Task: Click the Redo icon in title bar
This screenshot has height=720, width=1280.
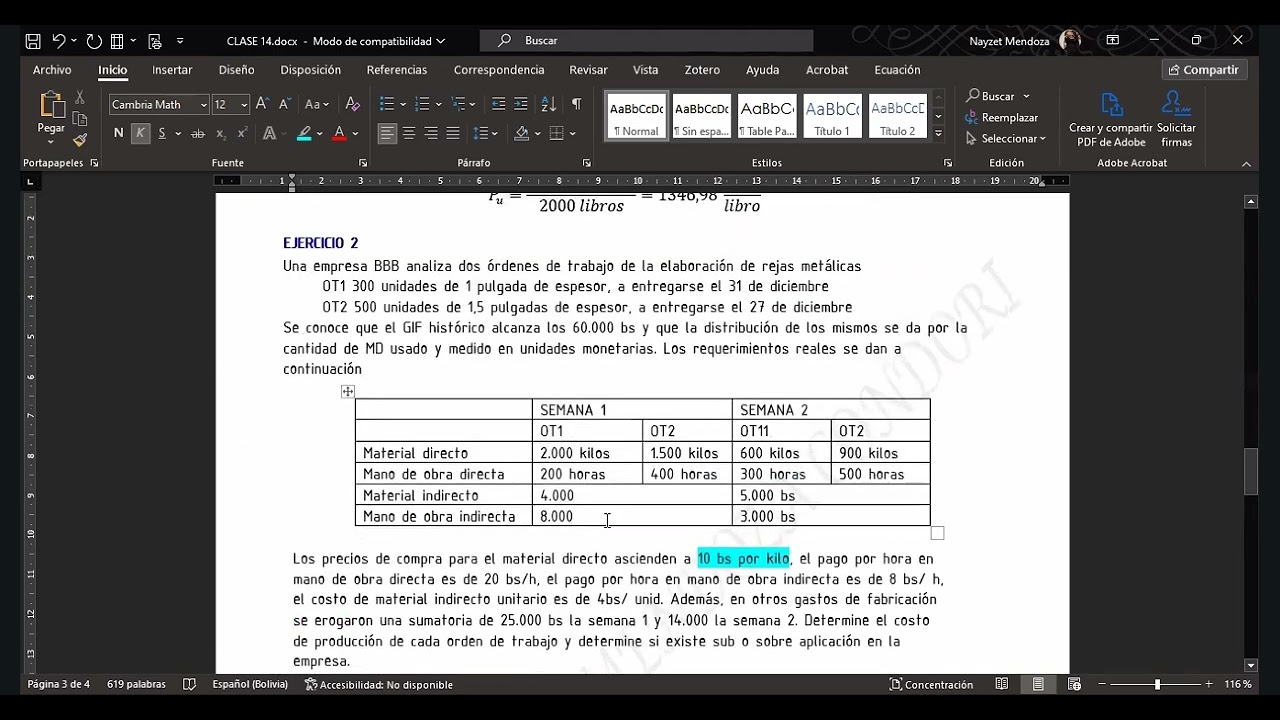Action: coord(94,41)
